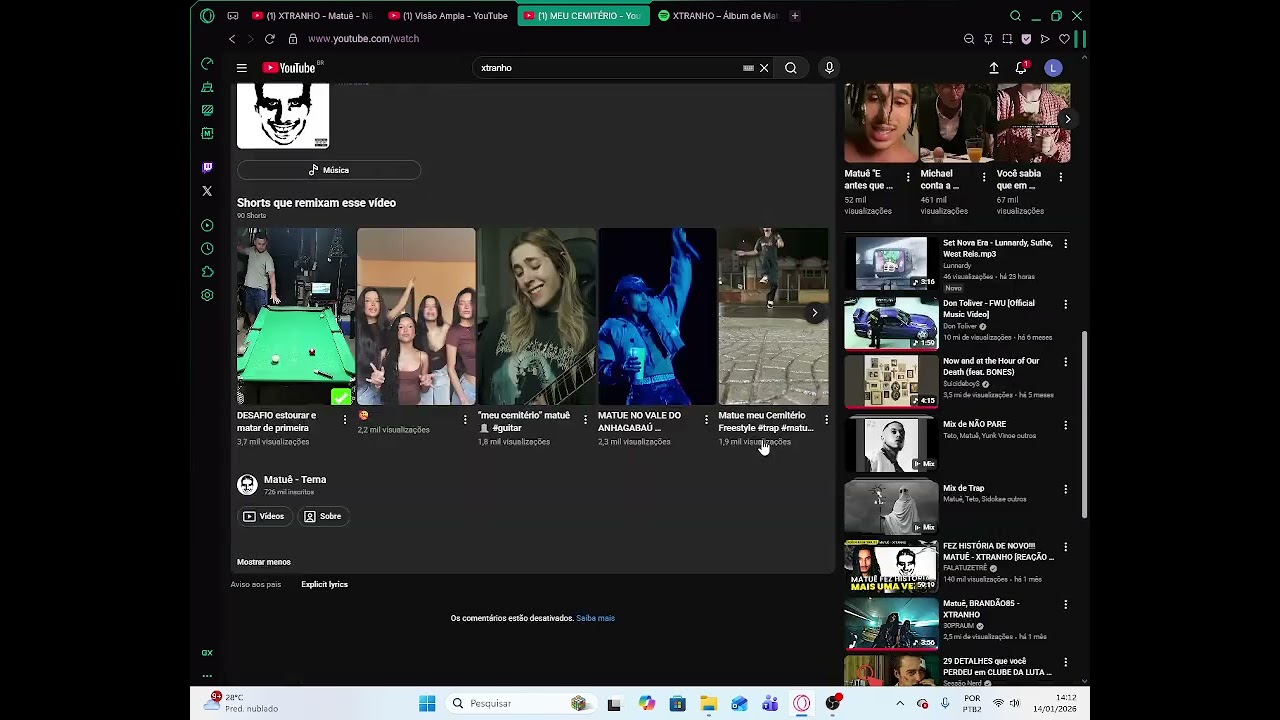Open Twitch panel in the Opera sidebar

207,167
